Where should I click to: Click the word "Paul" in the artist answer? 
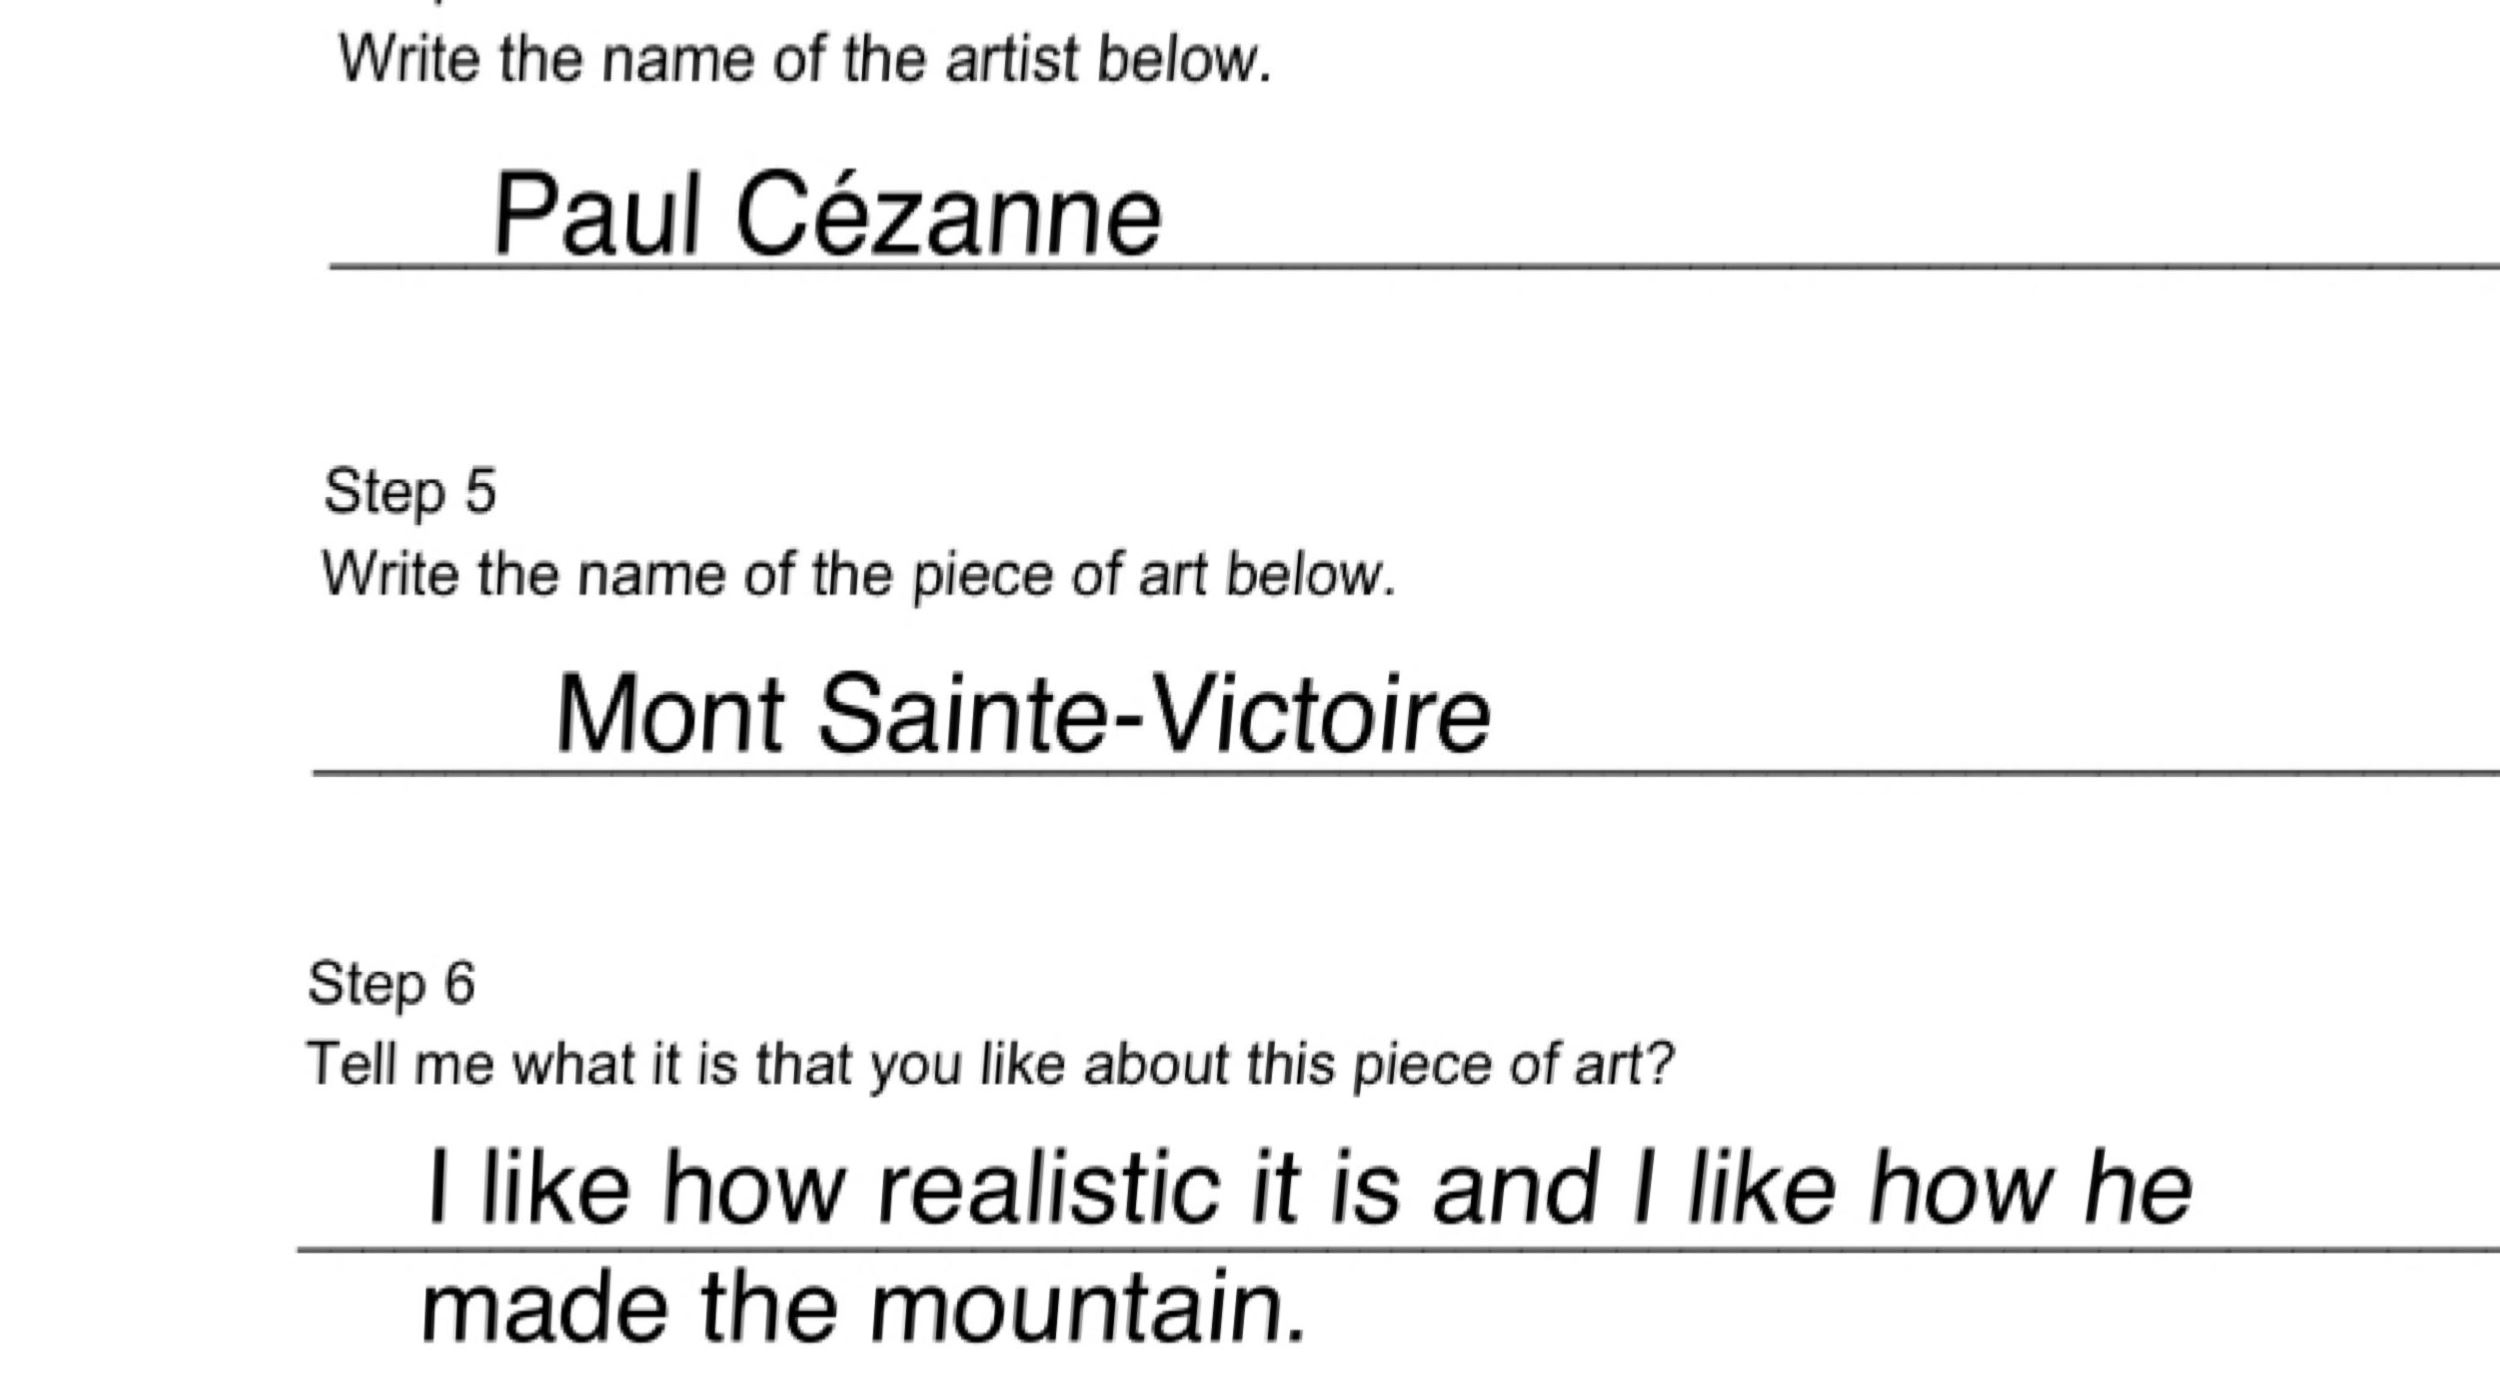[595, 216]
